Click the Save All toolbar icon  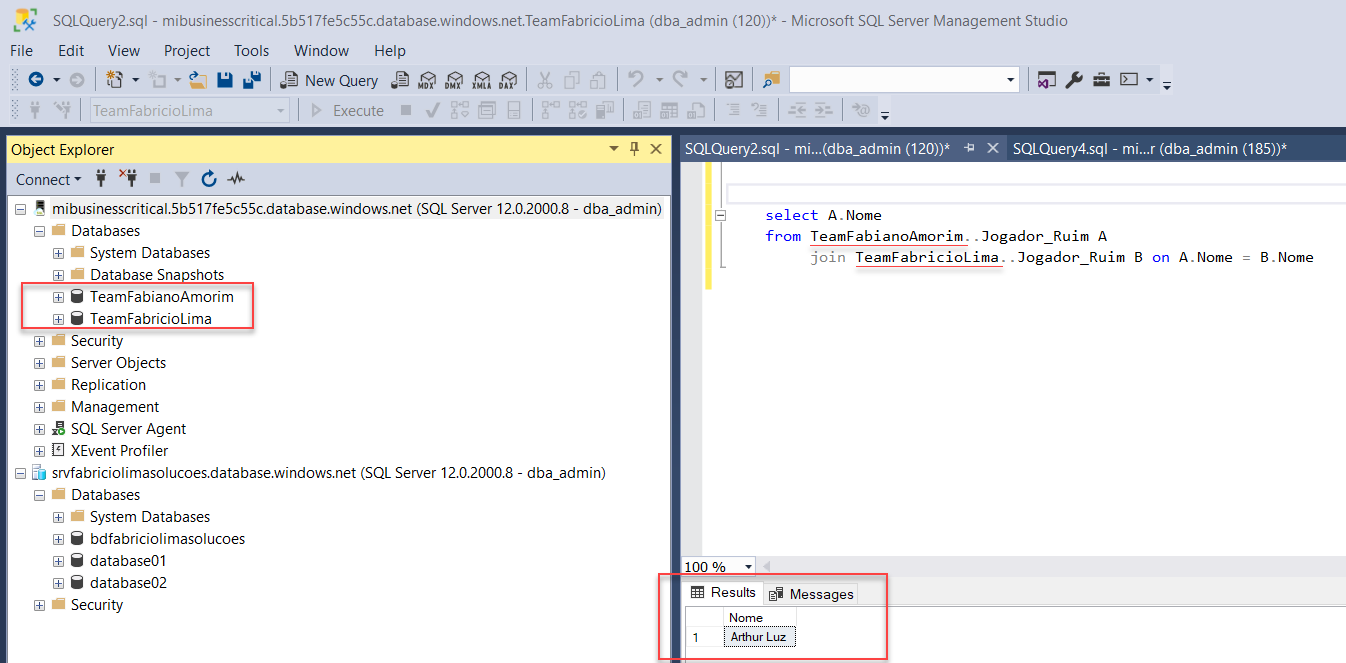[252, 80]
